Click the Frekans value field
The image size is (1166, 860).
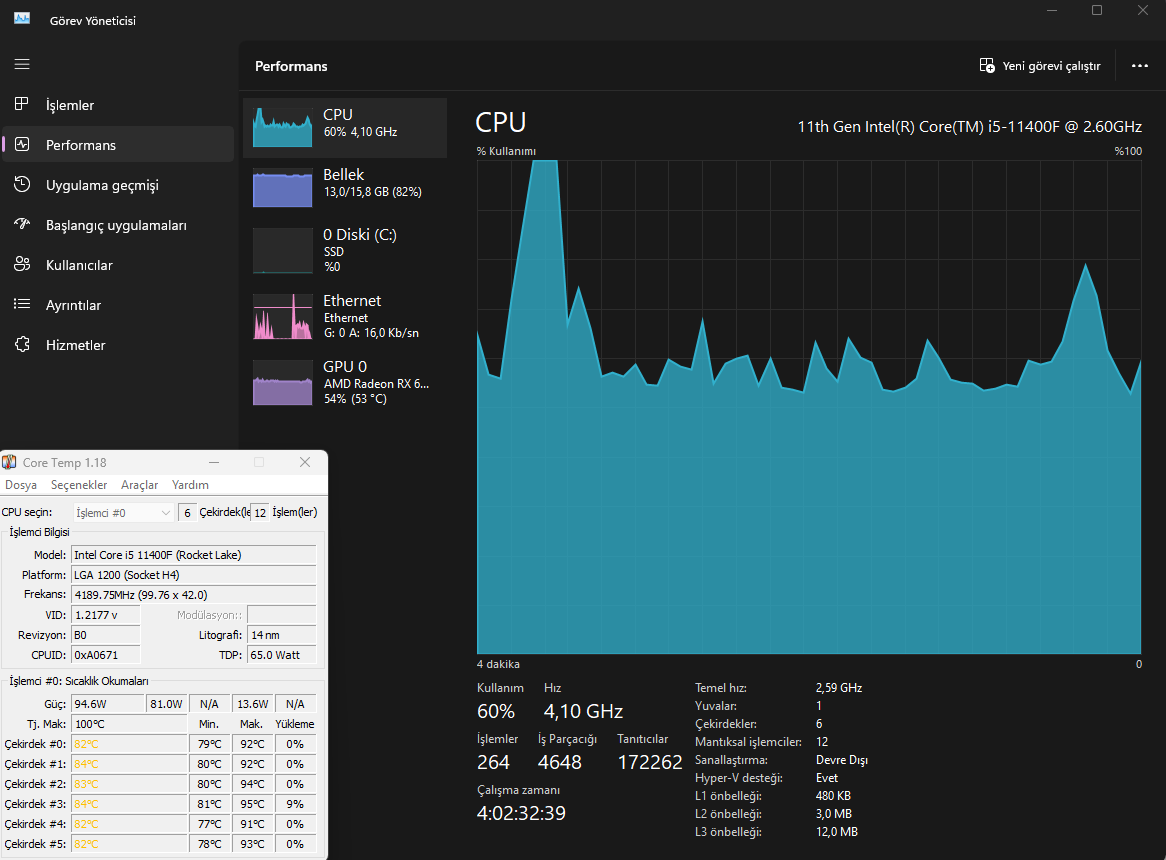tap(194, 595)
